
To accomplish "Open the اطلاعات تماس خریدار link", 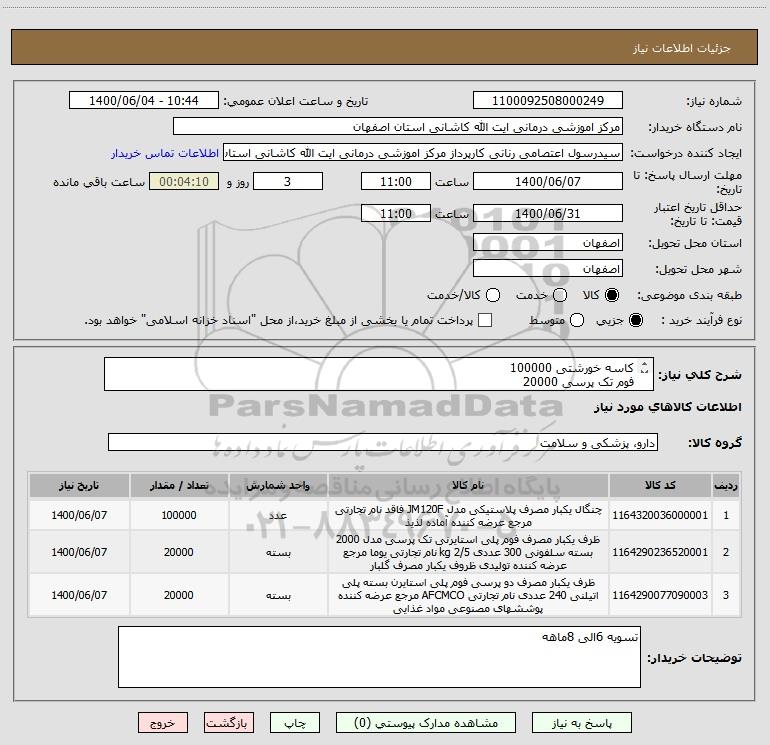I will pyautogui.click(x=165, y=153).
